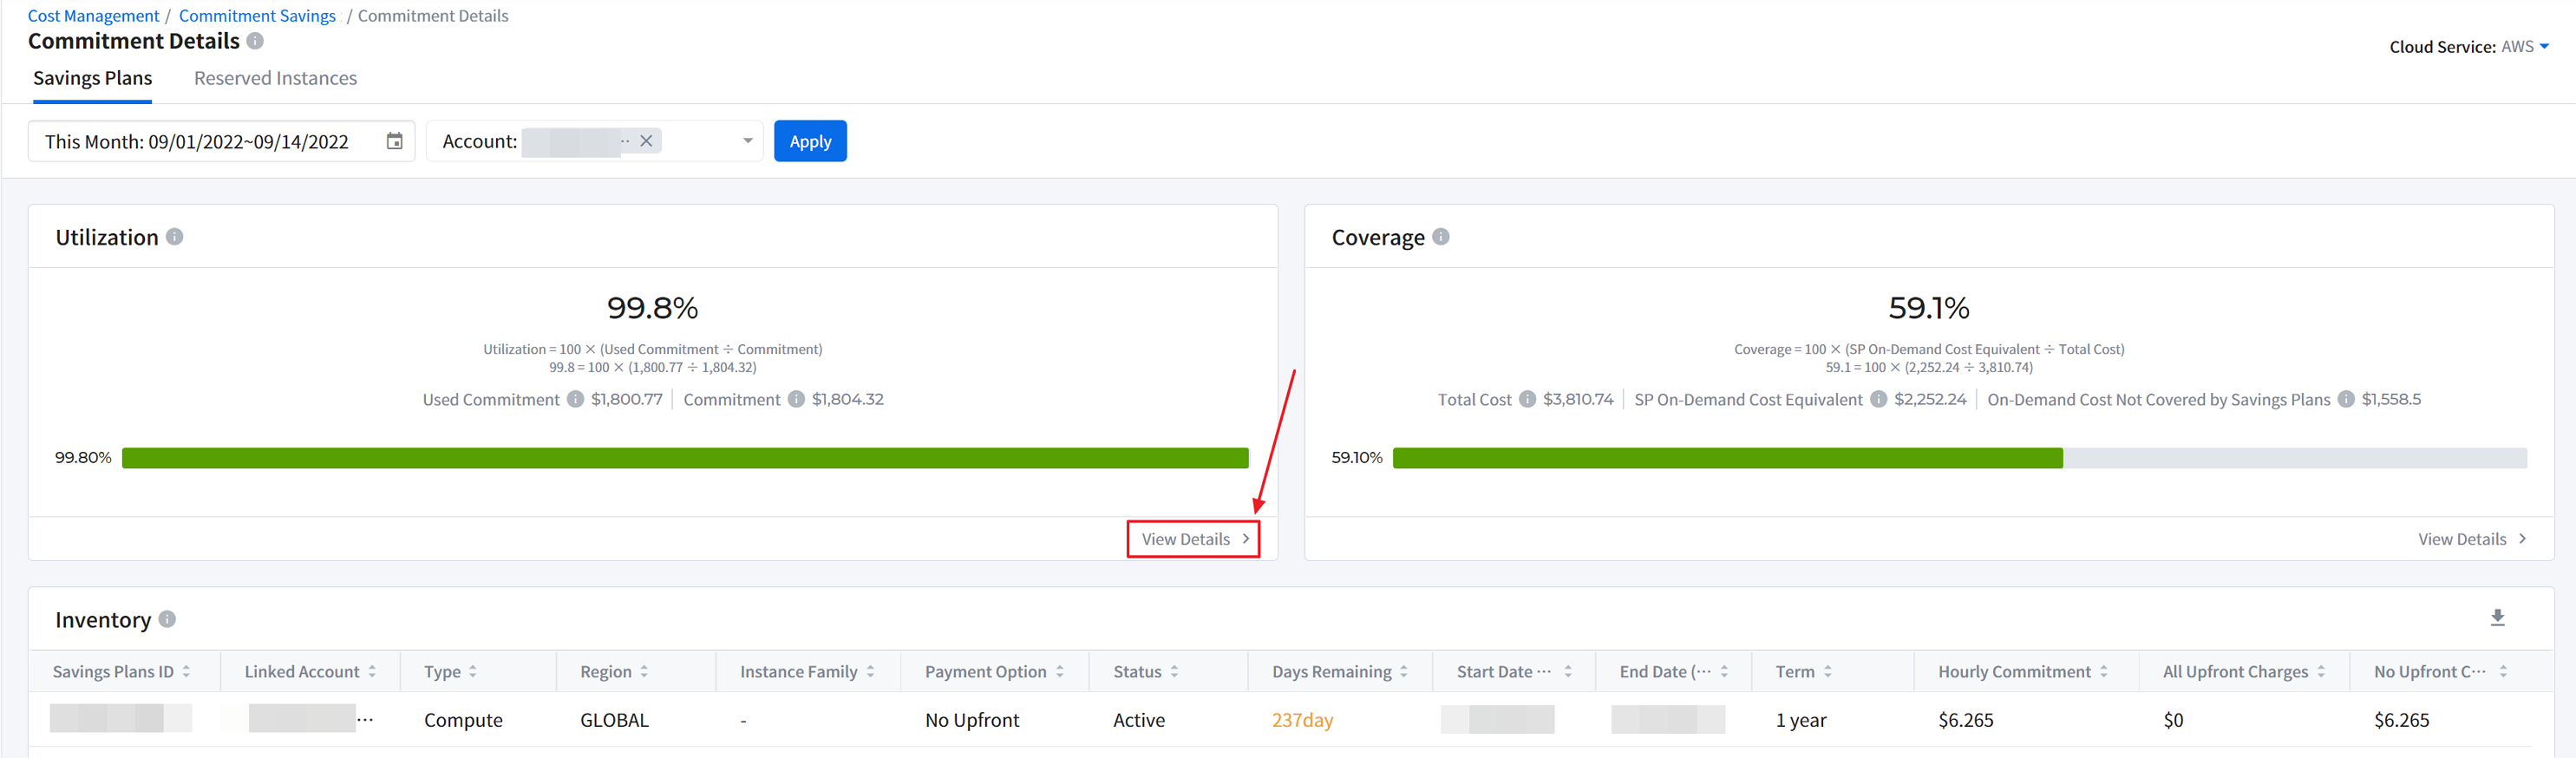Click the Inventory info icon
The width and height of the screenshot is (2576, 758).
[x=168, y=619]
